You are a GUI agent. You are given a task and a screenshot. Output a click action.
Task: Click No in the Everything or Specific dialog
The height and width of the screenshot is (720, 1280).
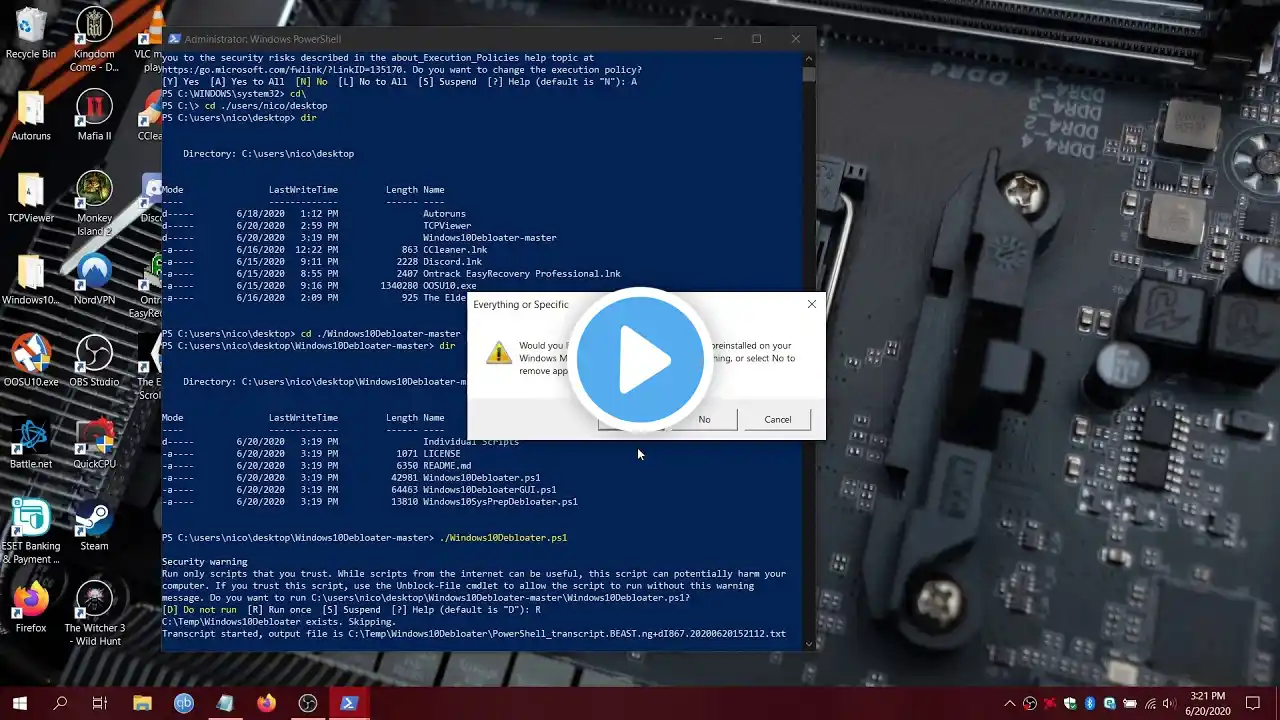pyautogui.click(x=704, y=420)
